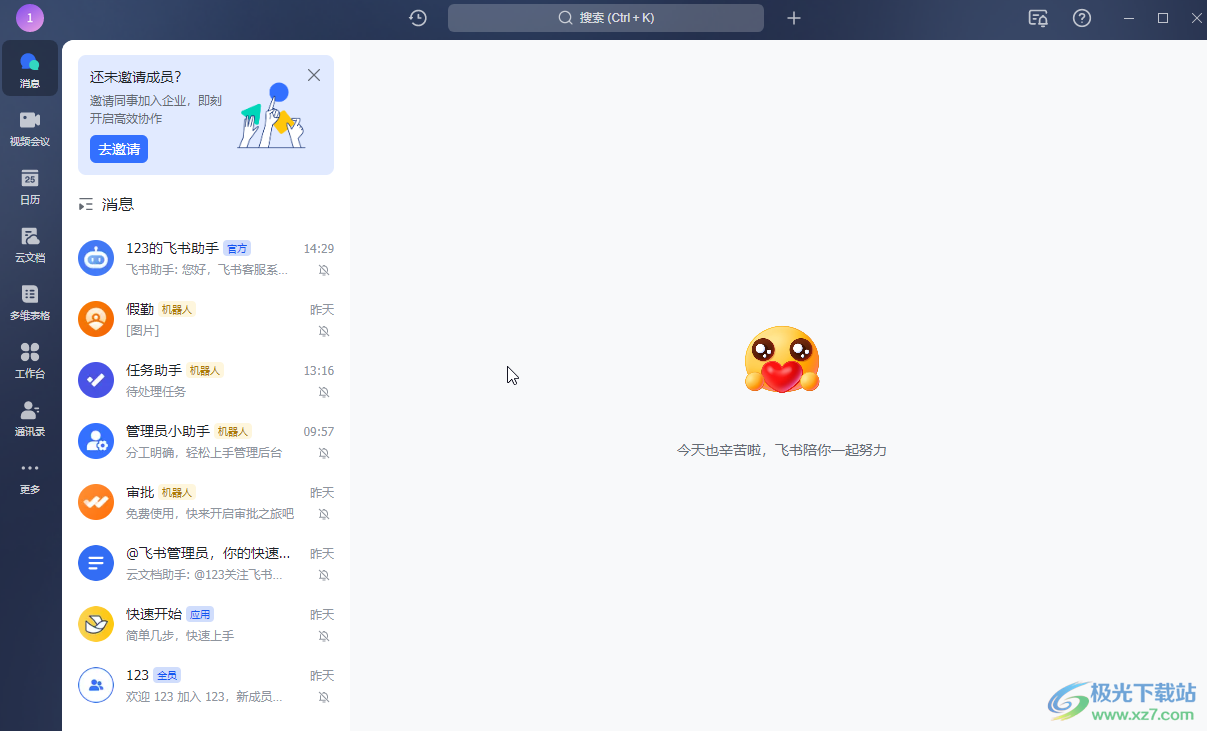
Task: Click the heart emoji illustration
Action: (782, 360)
